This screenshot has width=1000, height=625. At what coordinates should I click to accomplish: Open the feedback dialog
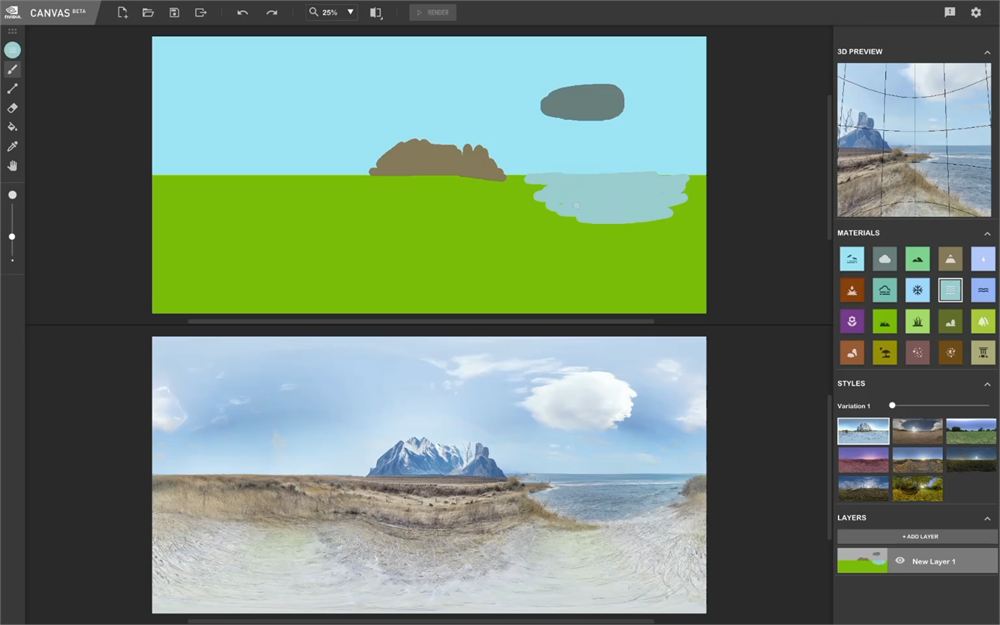(x=950, y=12)
